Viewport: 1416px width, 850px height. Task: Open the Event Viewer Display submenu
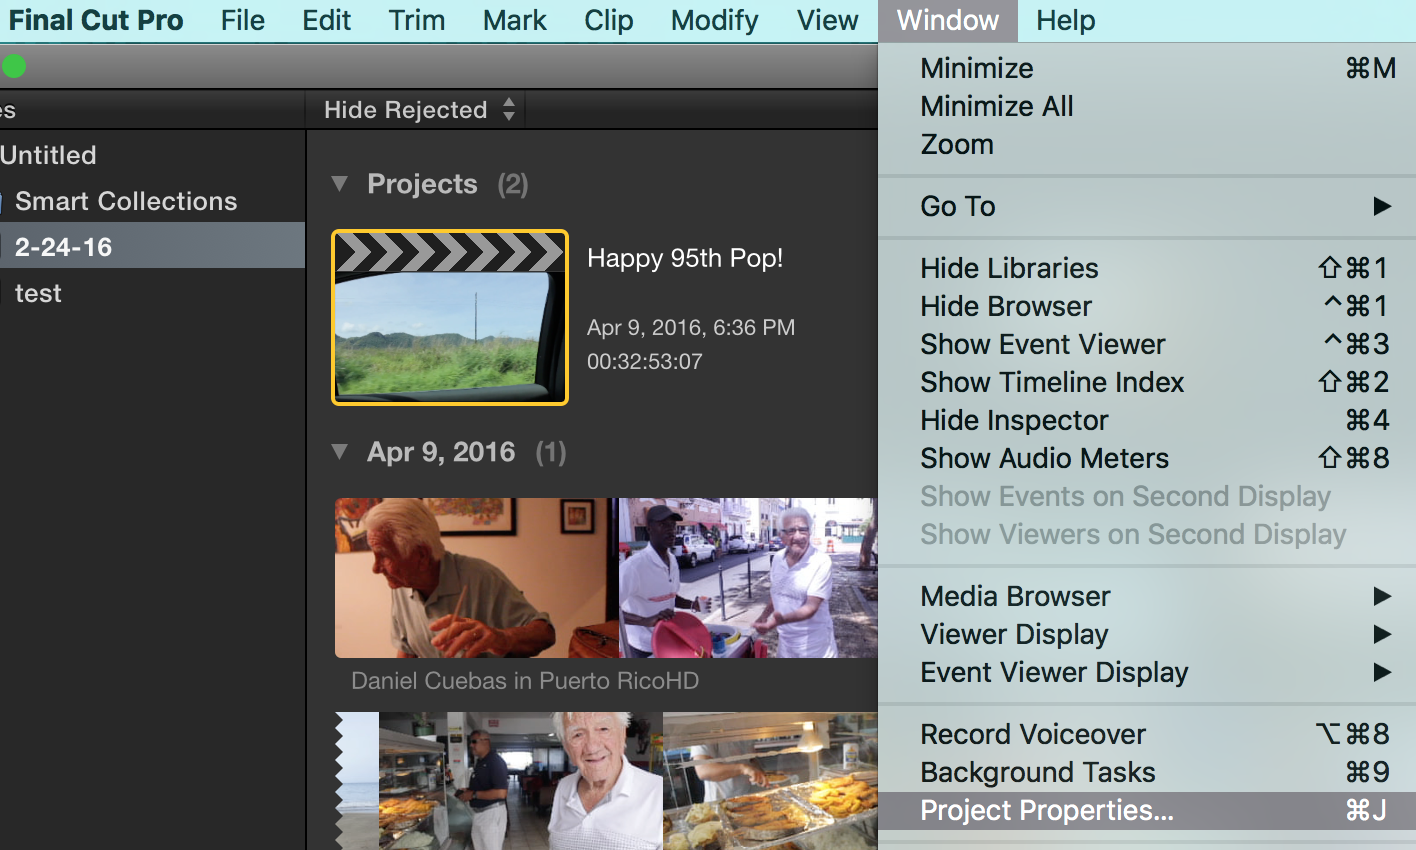click(1147, 672)
